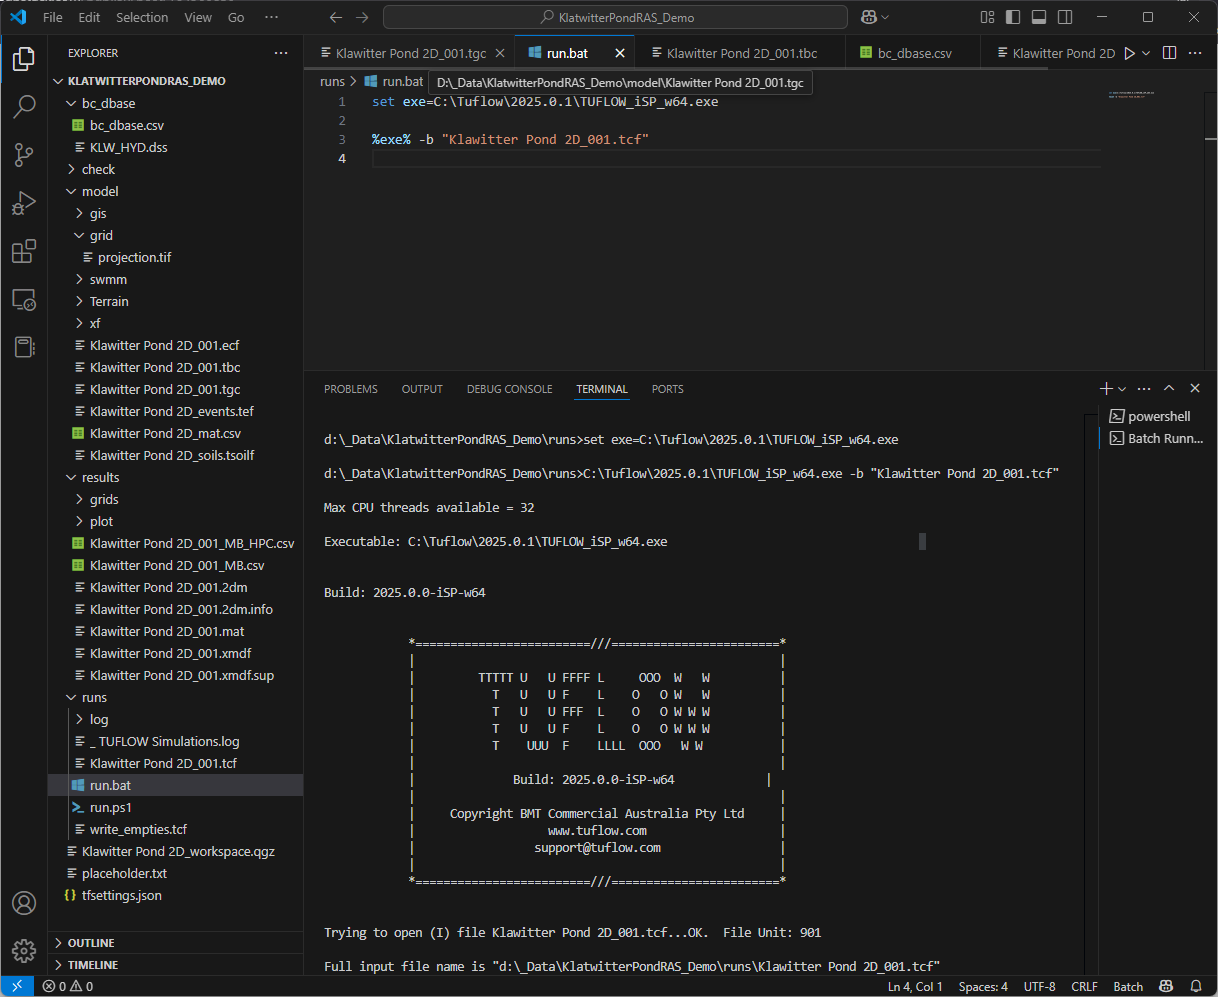Open the Source Control view
The image size is (1218, 997).
click(x=24, y=155)
